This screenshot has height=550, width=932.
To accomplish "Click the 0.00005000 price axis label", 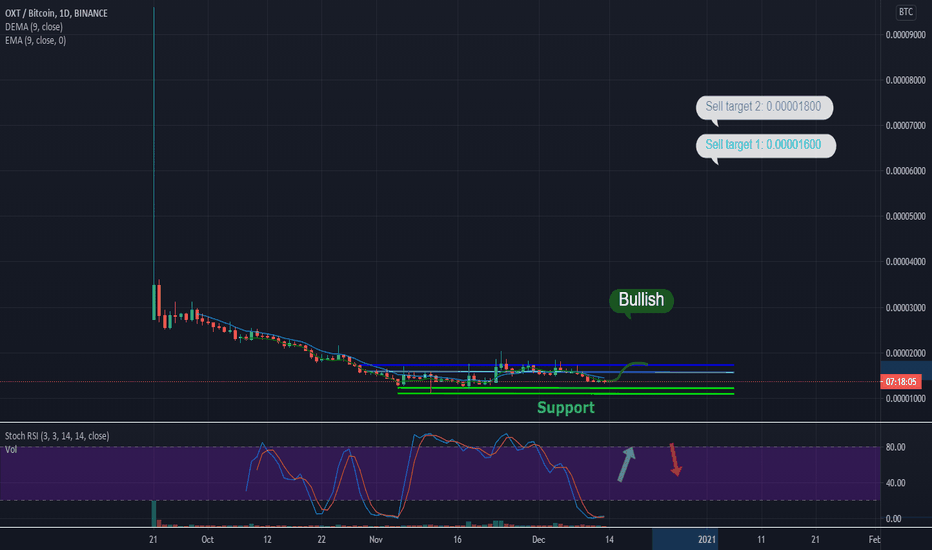I will click(905, 216).
